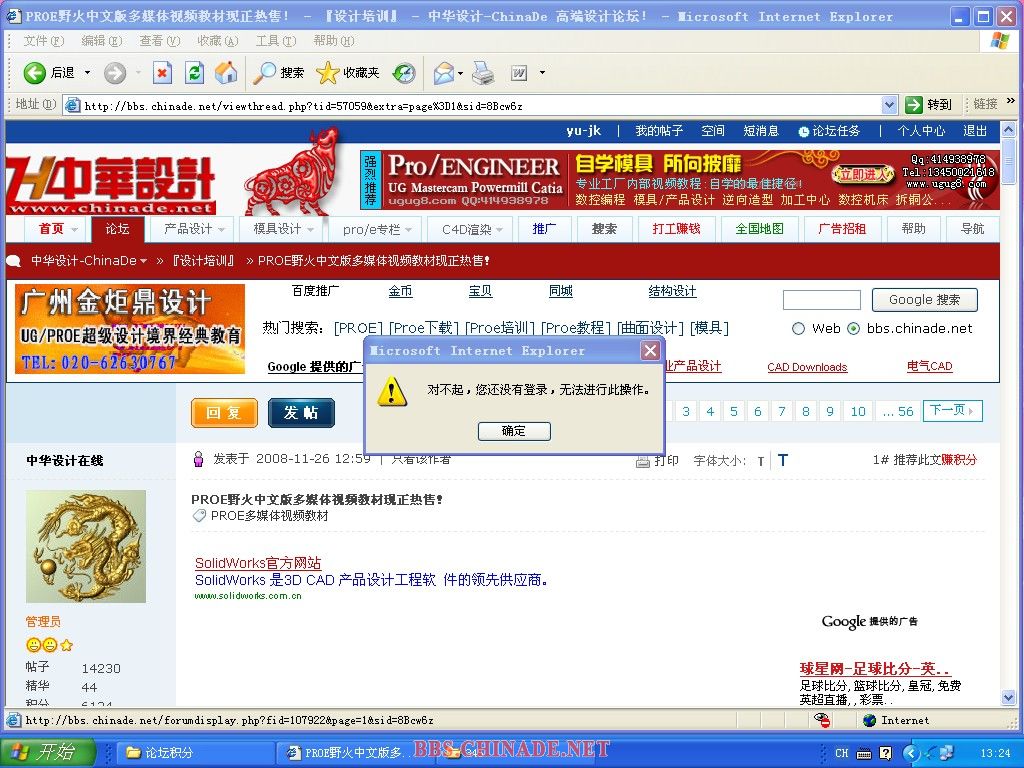Open page 5 of the thread
Screen dimensions: 1024x768
pos(733,411)
